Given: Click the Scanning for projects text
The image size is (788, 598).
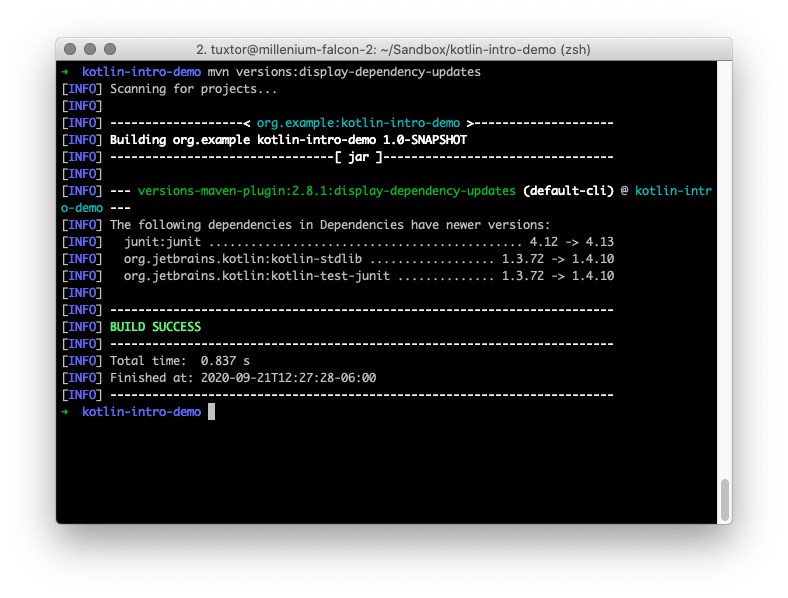Looking at the screenshot, I should [194, 89].
